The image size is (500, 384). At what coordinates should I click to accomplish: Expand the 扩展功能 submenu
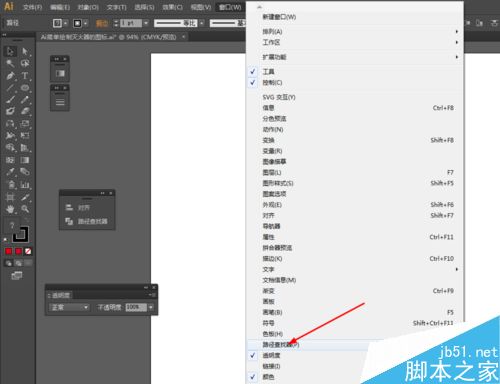point(355,57)
